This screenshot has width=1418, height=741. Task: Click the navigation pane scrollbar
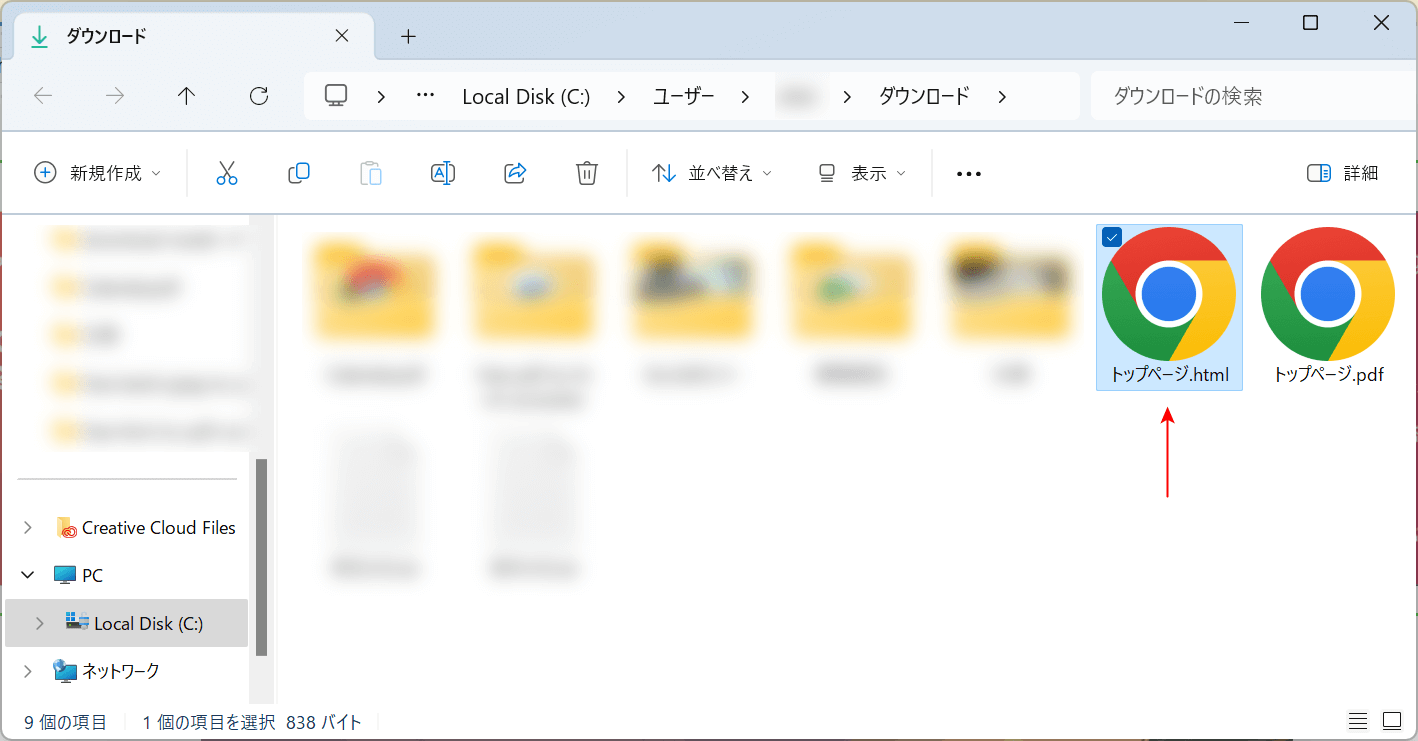tap(261, 556)
